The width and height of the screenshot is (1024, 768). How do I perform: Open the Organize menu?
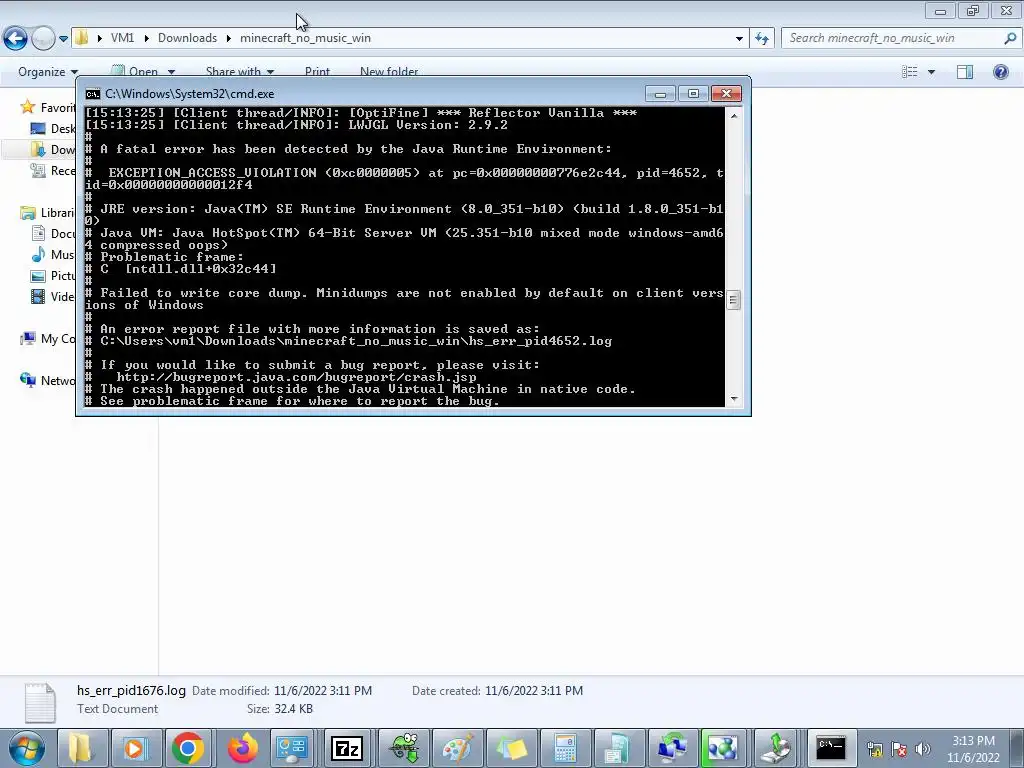coord(48,72)
